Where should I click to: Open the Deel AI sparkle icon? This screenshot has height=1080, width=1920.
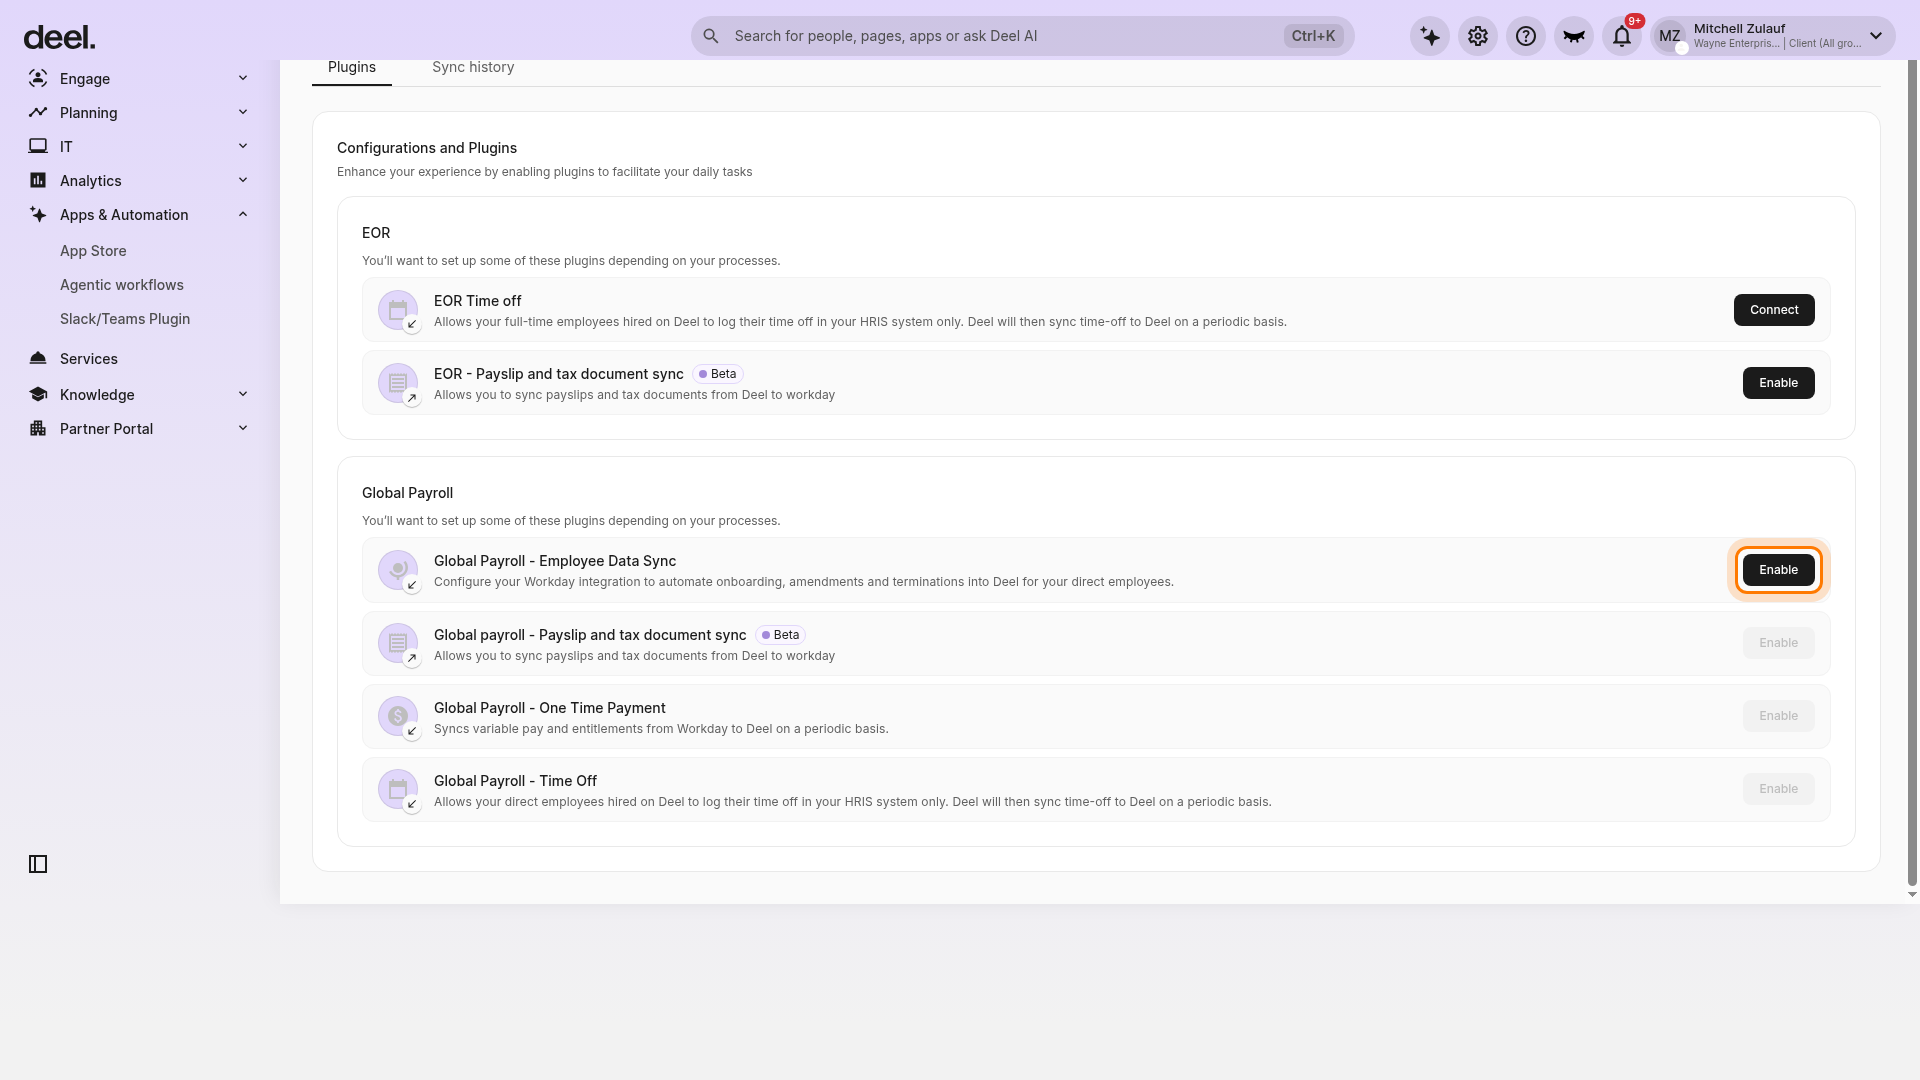click(1430, 36)
